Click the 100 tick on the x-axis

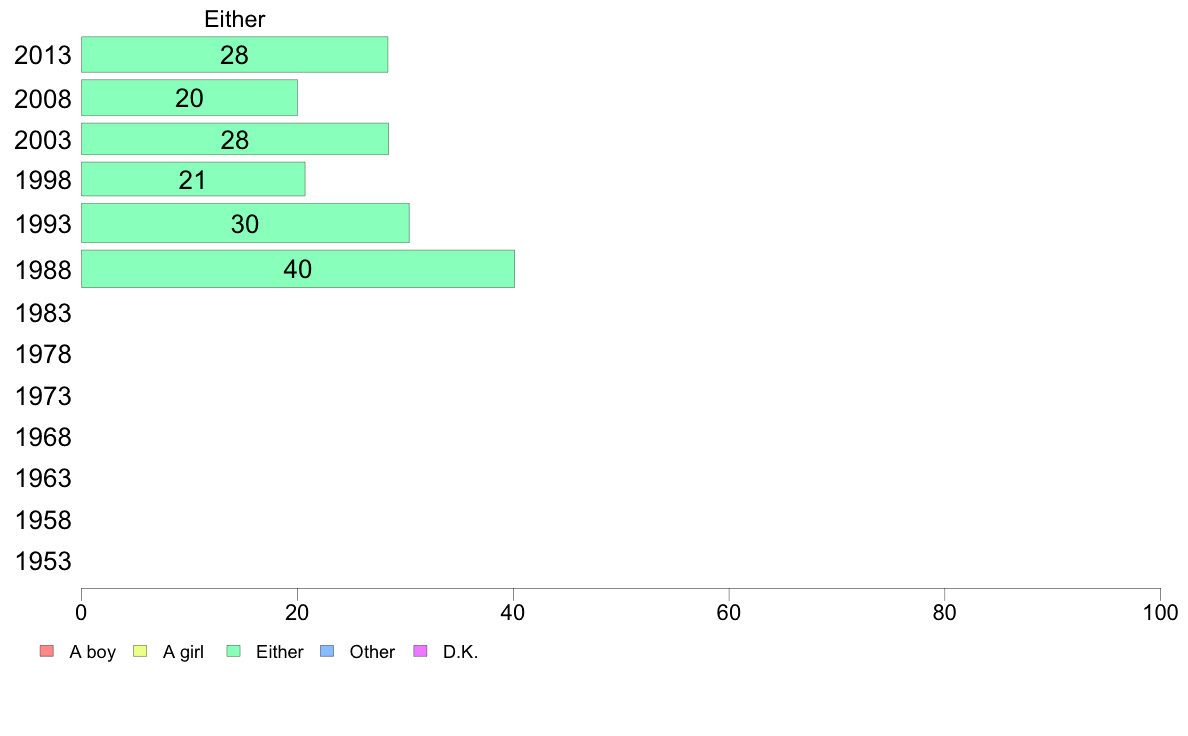coord(1159,611)
